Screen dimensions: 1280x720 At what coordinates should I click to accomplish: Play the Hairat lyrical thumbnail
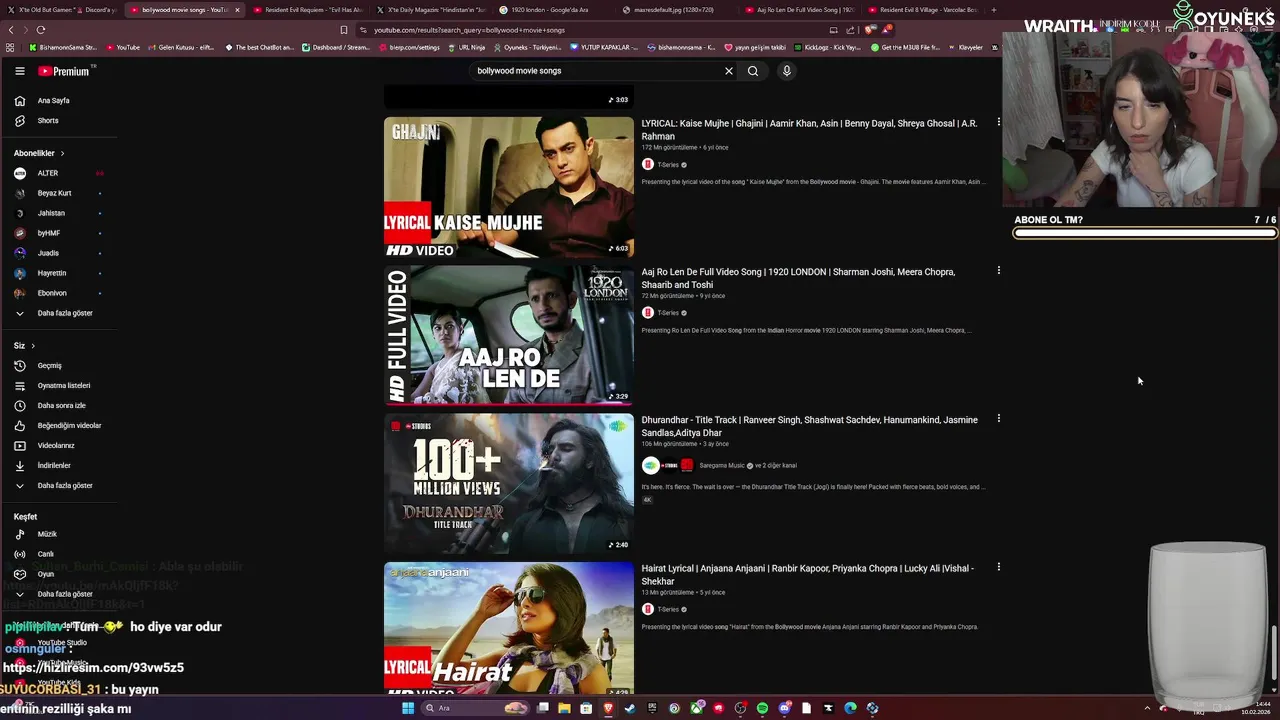click(509, 629)
